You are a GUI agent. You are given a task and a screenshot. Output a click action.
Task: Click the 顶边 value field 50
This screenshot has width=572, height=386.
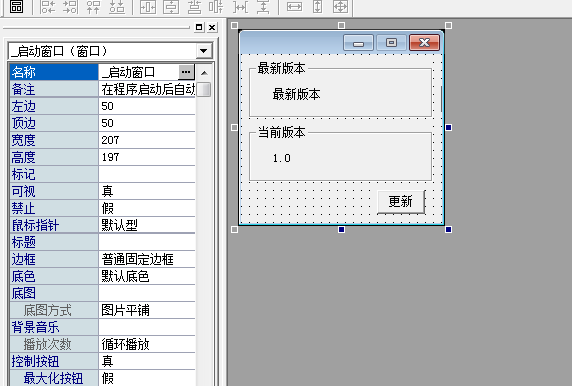pos(147,123)
